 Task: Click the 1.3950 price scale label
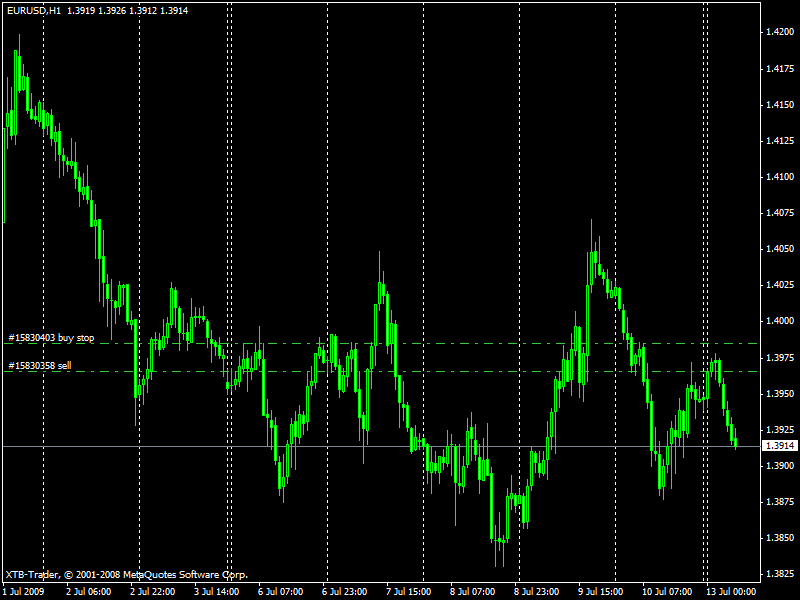click(780, 394)
